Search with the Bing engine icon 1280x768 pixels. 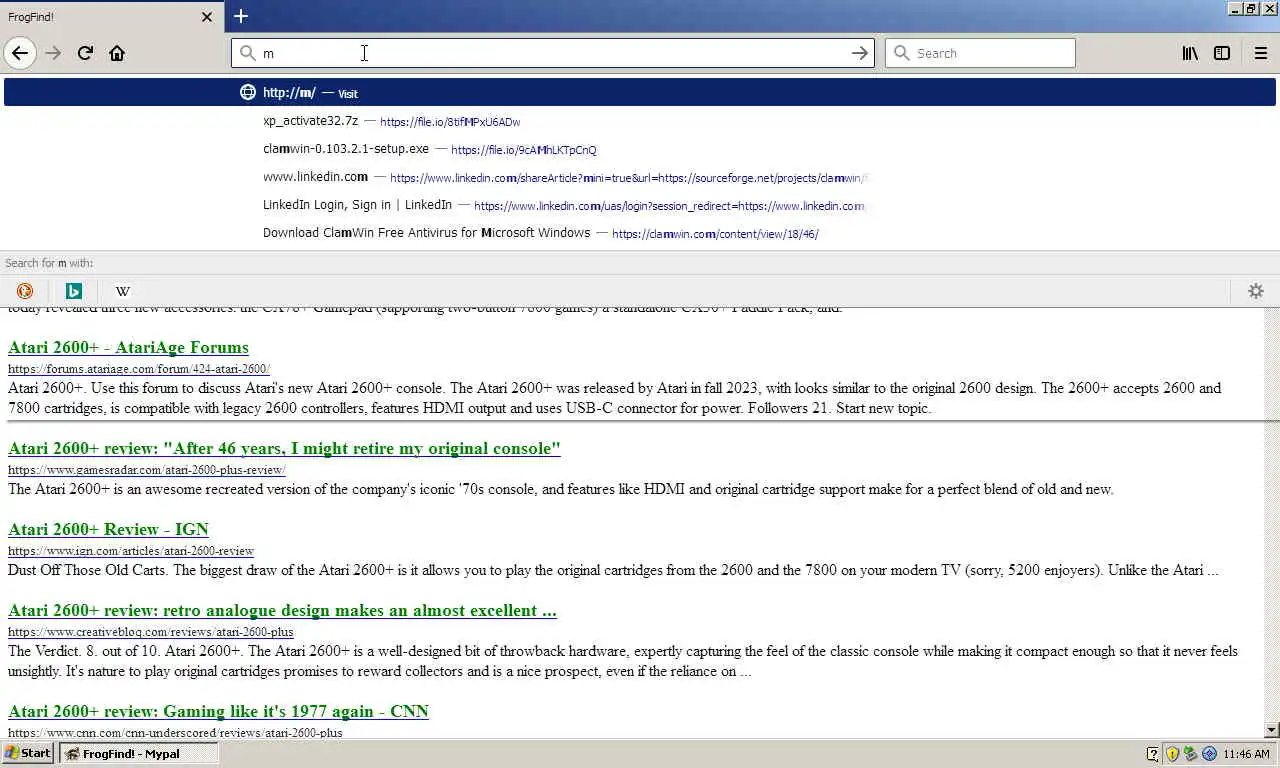[x=74, y=291]
